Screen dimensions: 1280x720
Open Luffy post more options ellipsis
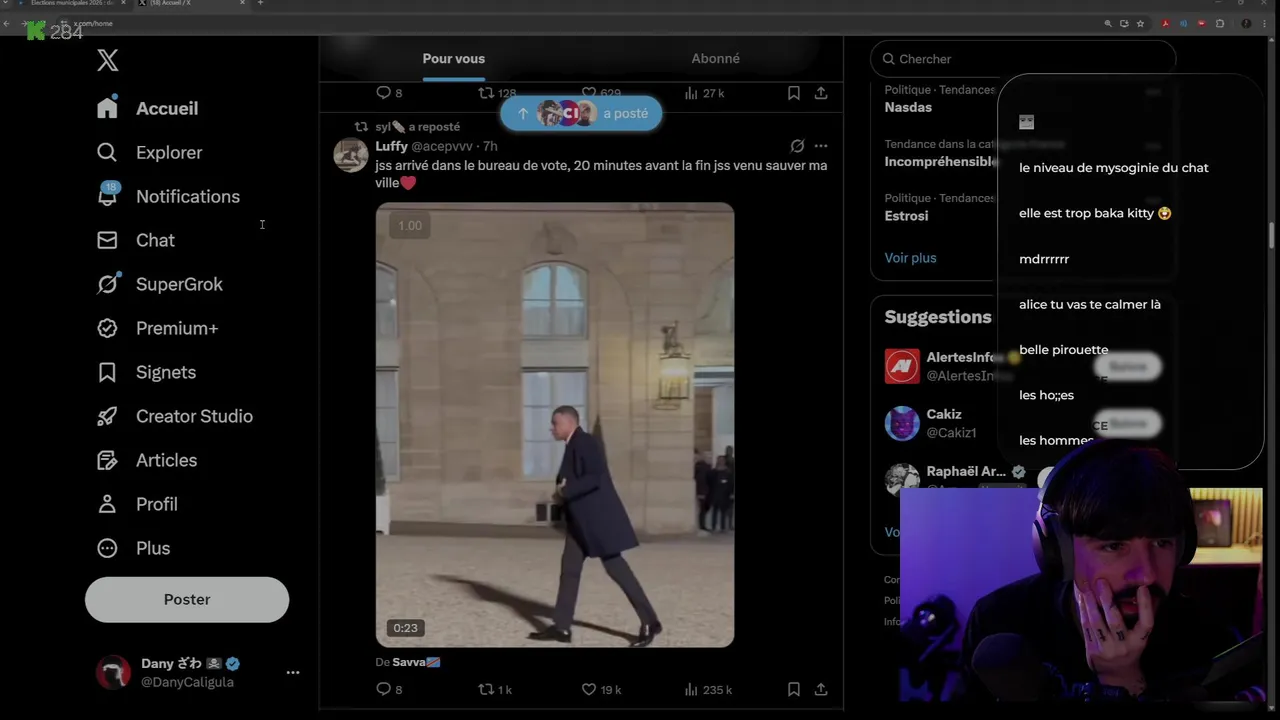point(821,146)
